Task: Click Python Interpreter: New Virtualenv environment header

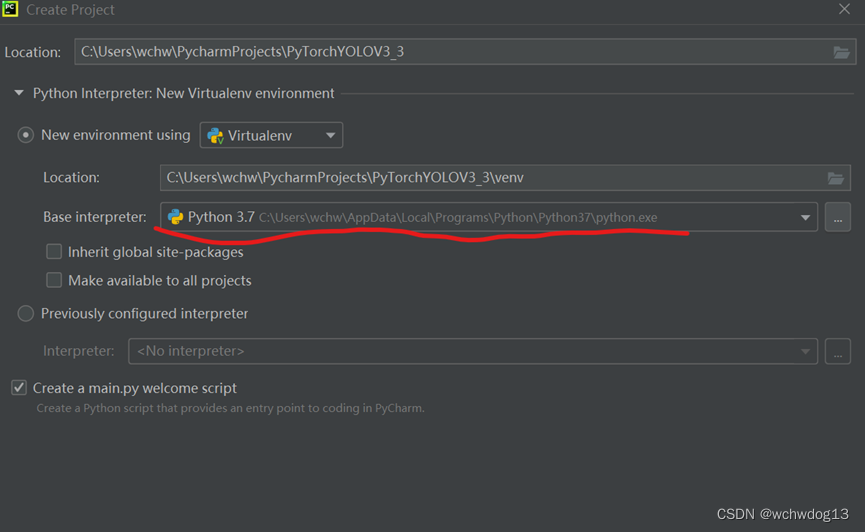Action: pyautogui.click(x=184, y=93)
